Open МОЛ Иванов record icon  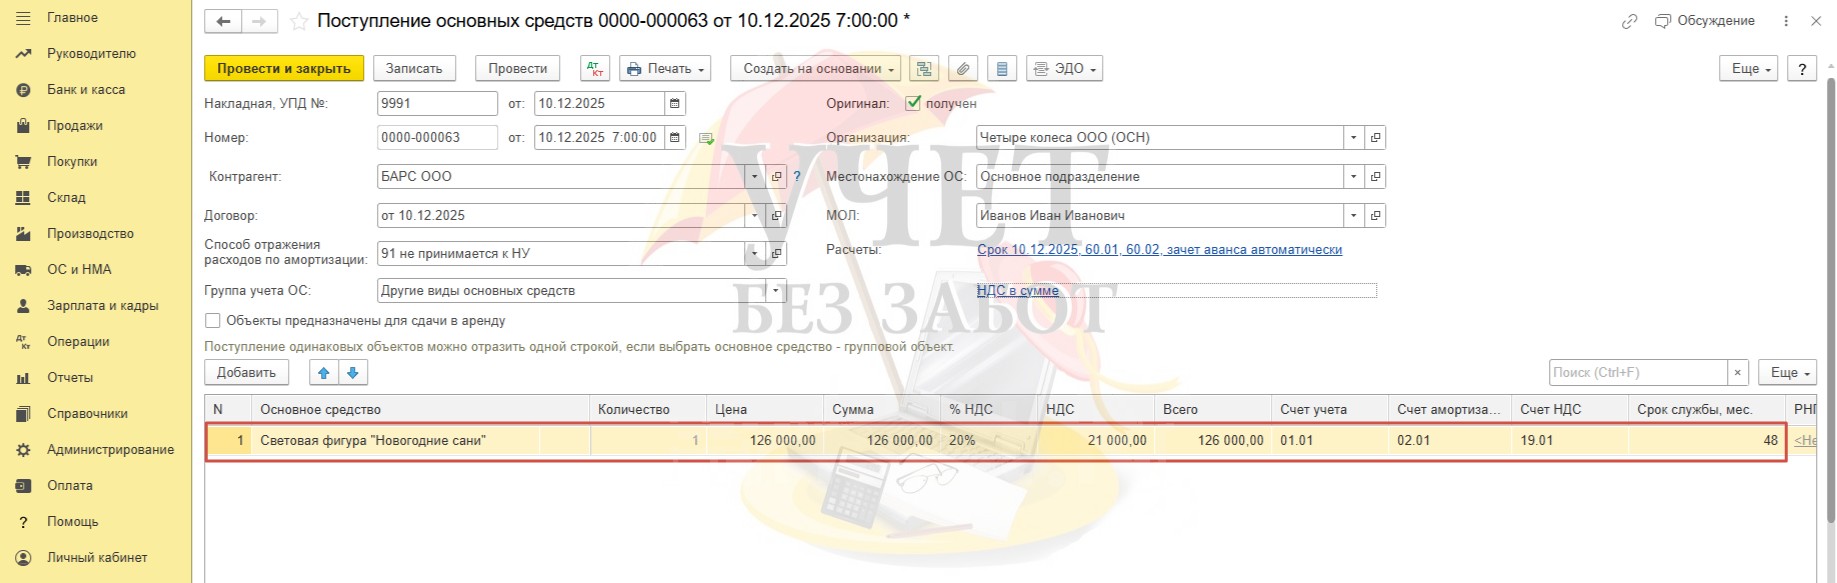click(1375, 215)
